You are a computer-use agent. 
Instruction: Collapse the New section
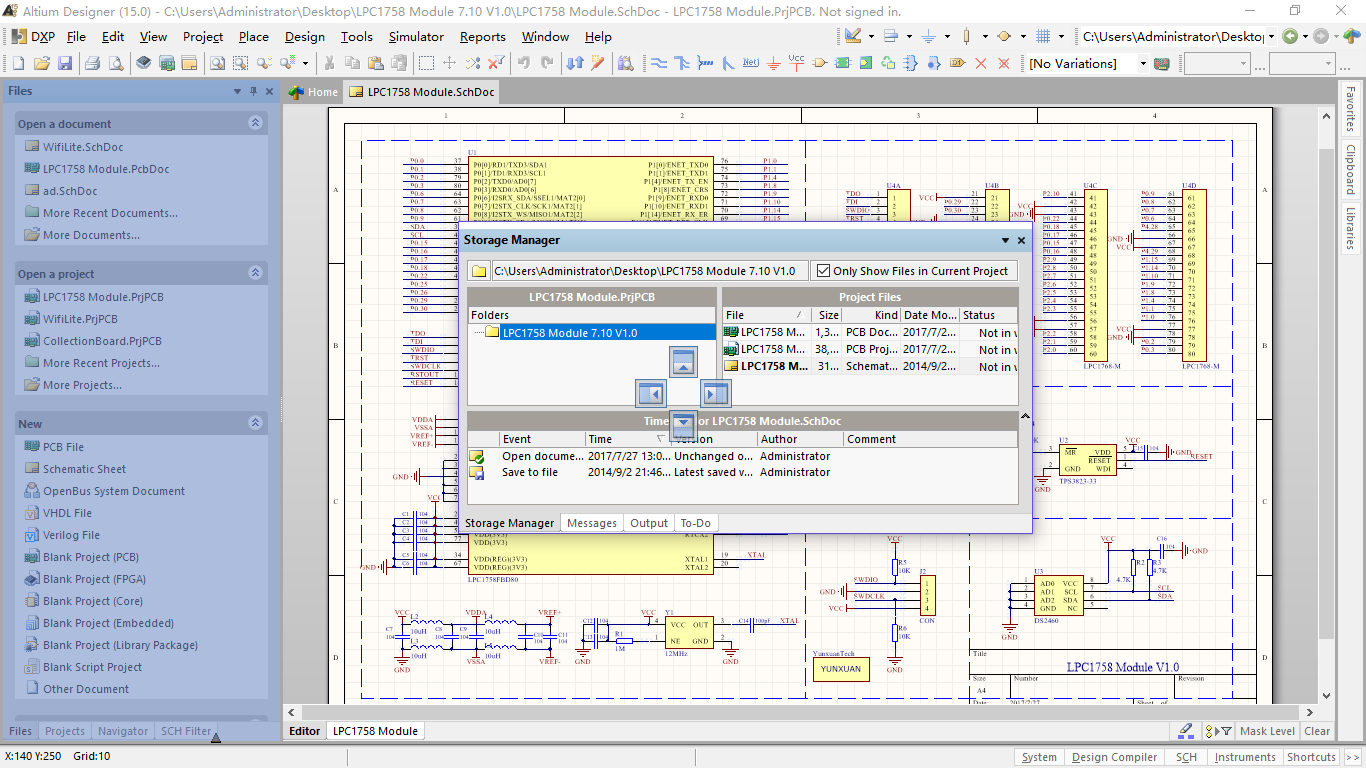click(255, 423)
